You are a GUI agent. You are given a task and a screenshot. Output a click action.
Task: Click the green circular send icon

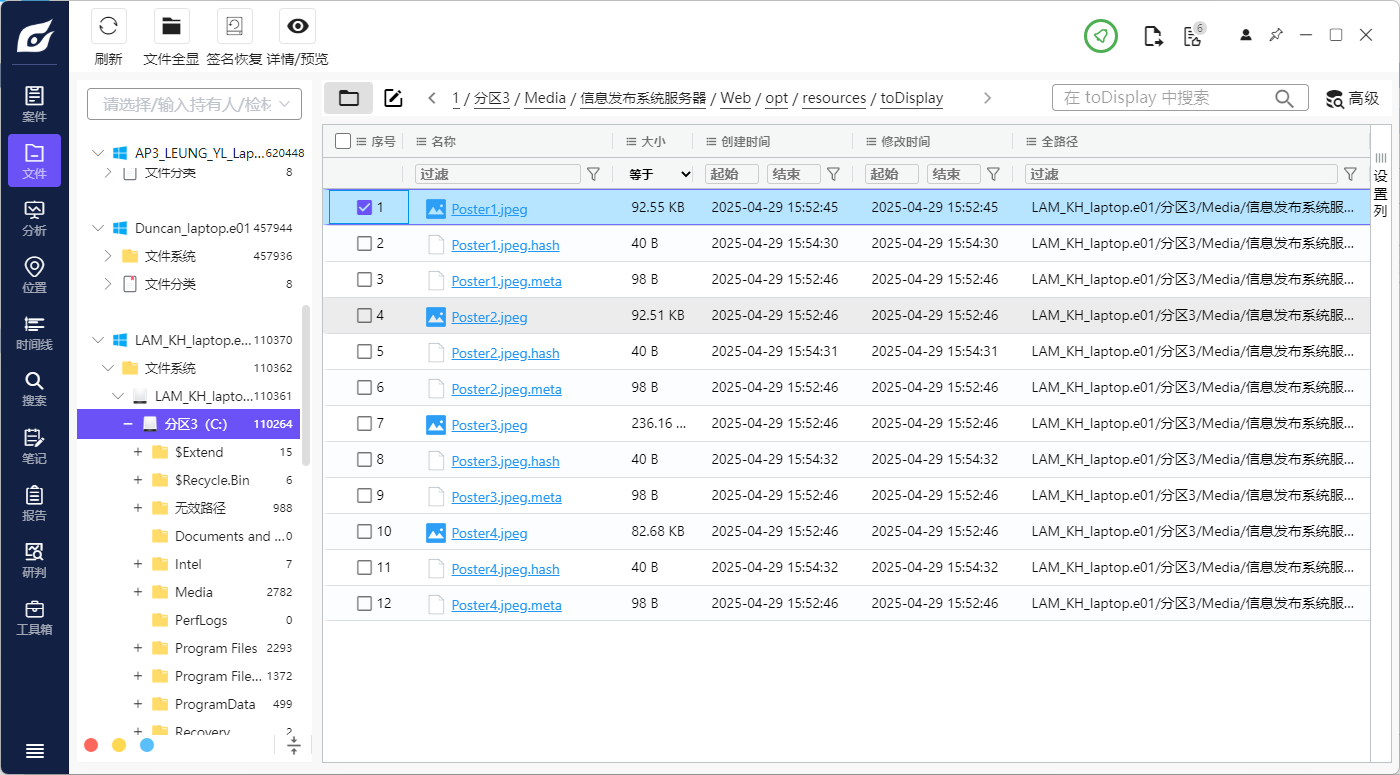[1101, 36]
